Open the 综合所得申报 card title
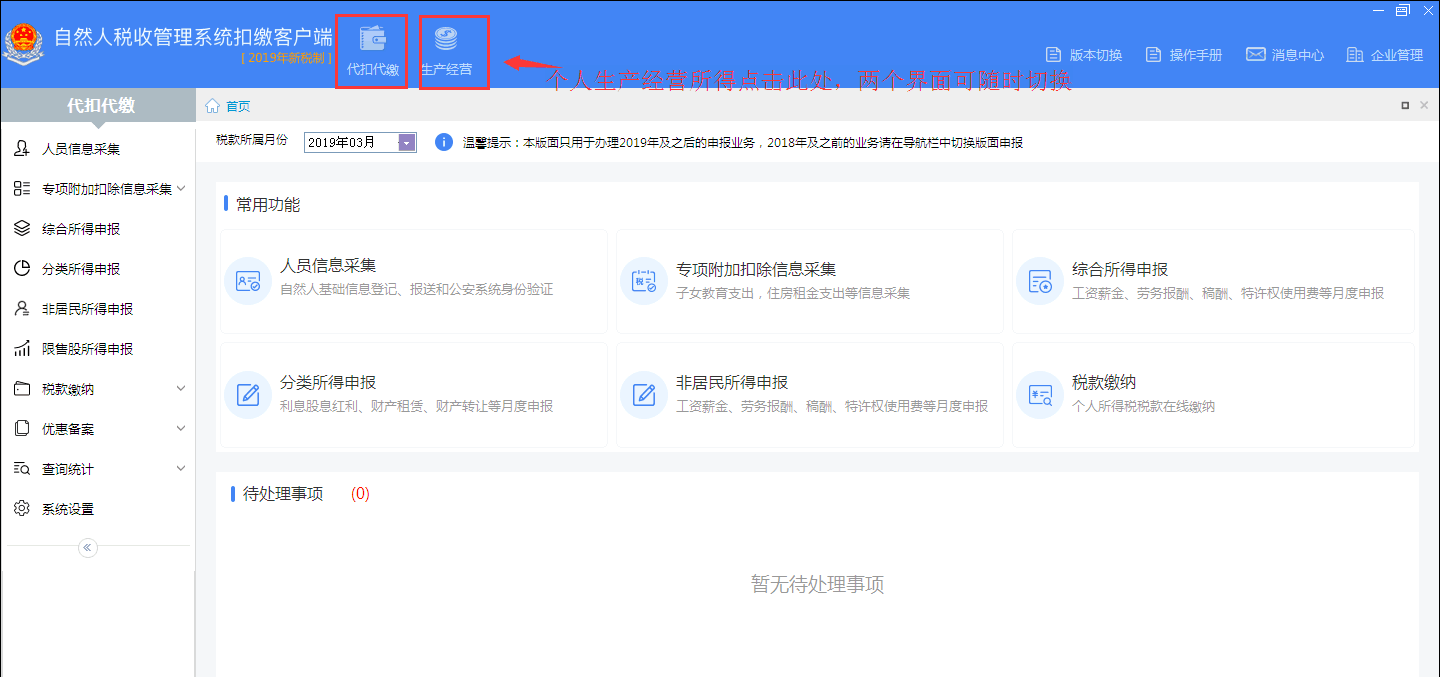 pos(1120,270)
